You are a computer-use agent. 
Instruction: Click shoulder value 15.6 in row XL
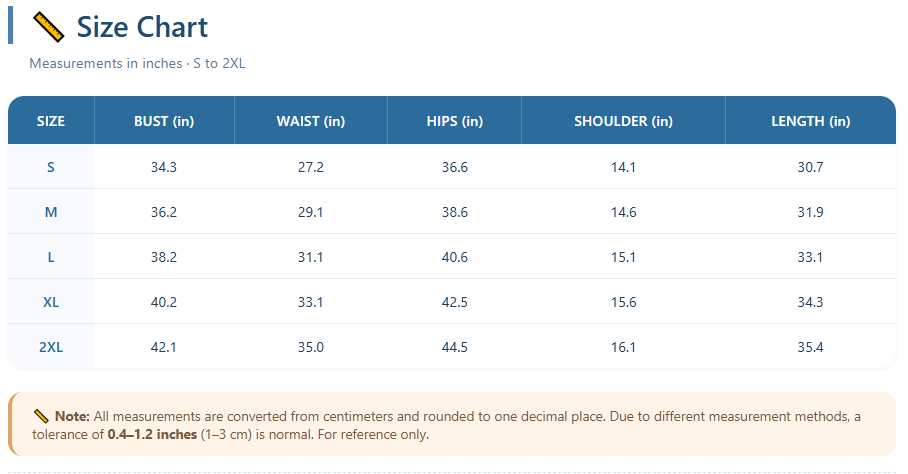[623, 302]
